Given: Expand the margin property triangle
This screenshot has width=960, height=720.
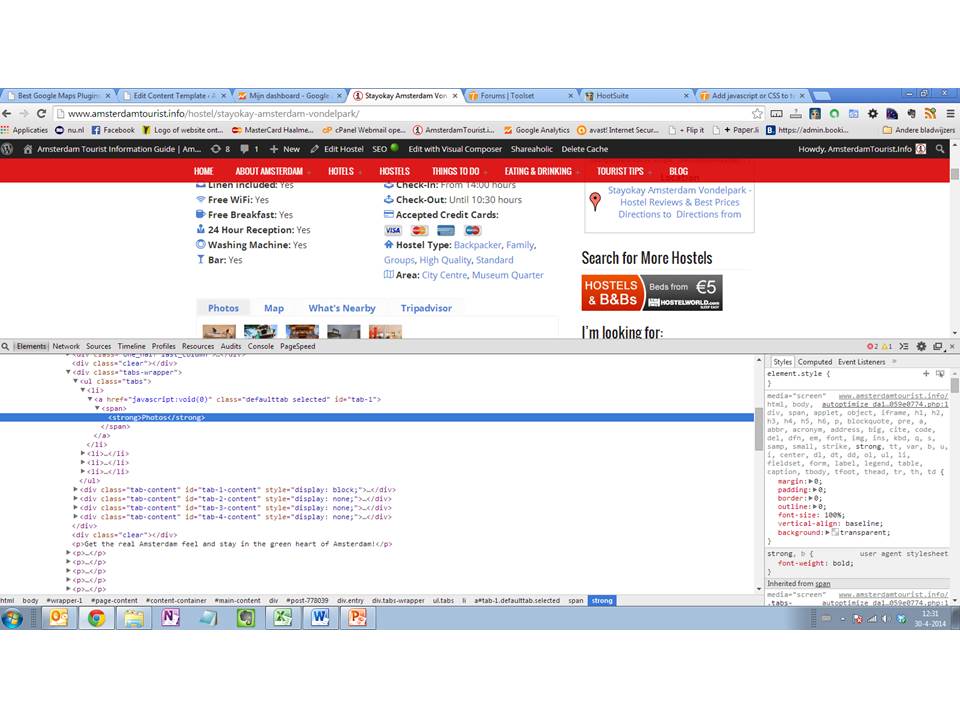Looking at the screenshot, I should (x=811, y=481).
